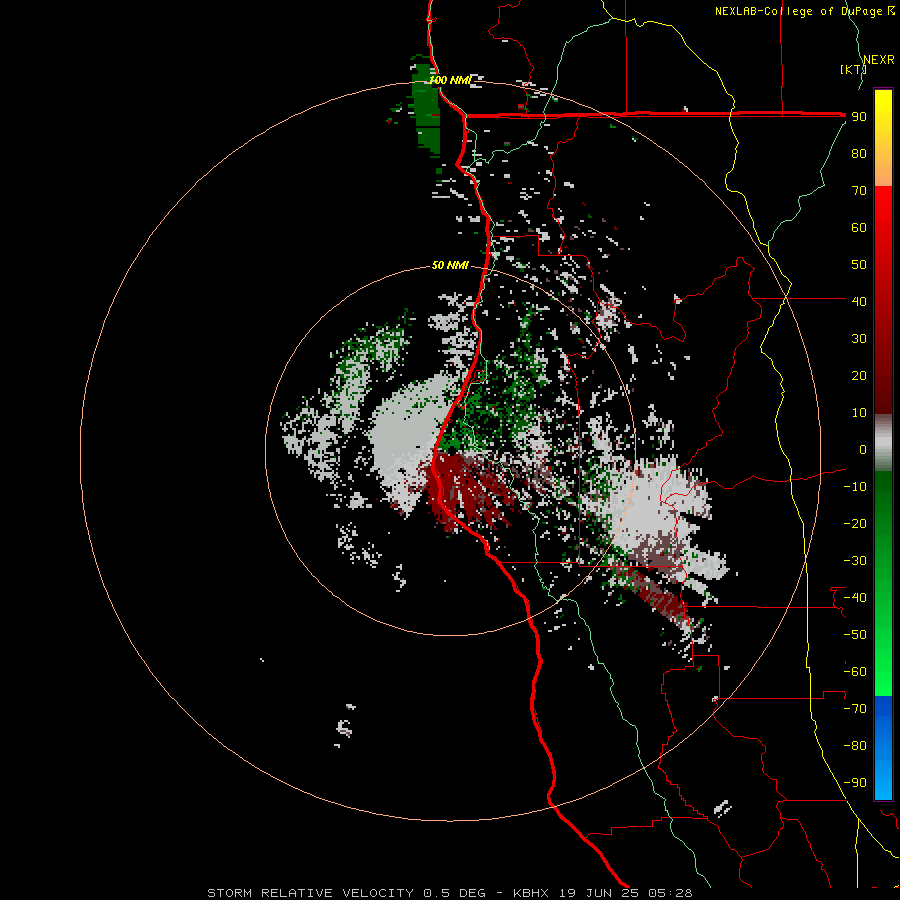Viewport: 900px width, 900px height.
Task: Click the 100 NMI range ring label
Action: pos(450,80)
